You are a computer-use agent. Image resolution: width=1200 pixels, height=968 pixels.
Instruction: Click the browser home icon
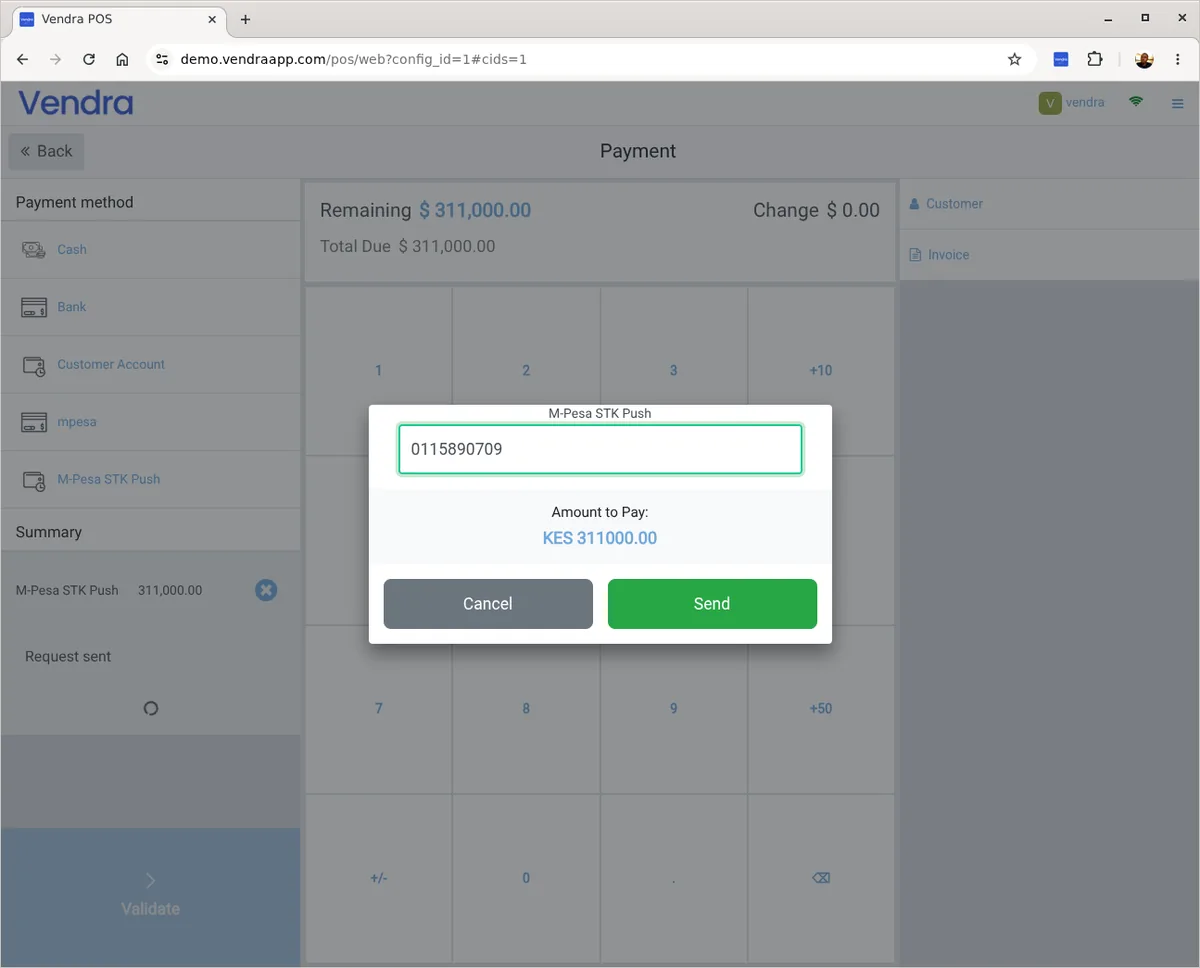122,59
